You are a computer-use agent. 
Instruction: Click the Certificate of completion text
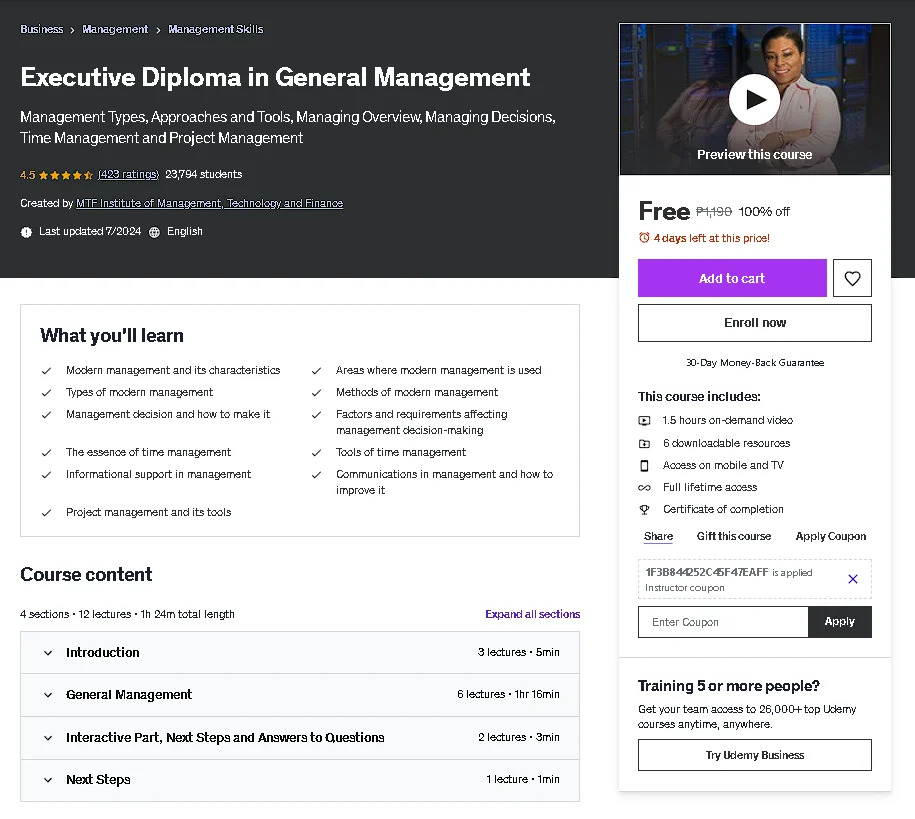tap(723, 509)
